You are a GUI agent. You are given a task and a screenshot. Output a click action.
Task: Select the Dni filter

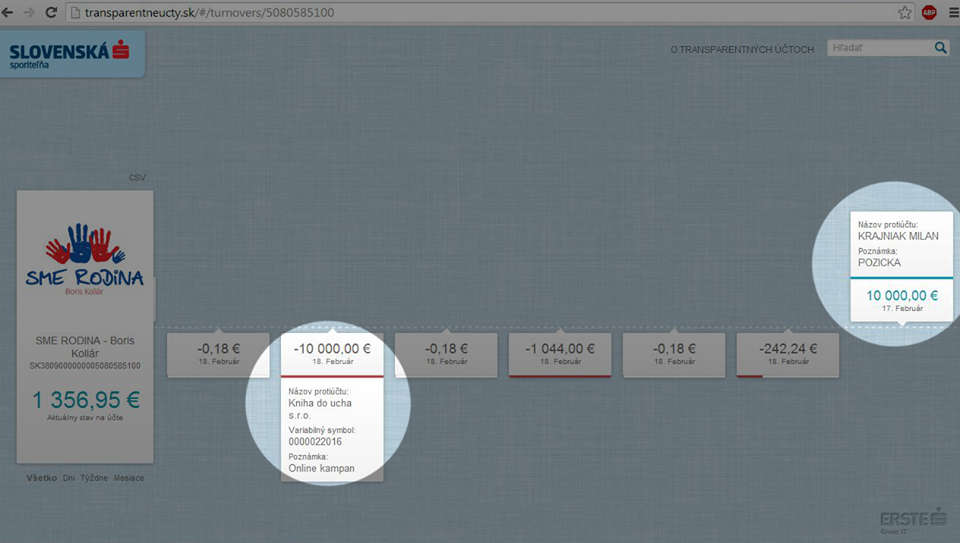[69, 477]
